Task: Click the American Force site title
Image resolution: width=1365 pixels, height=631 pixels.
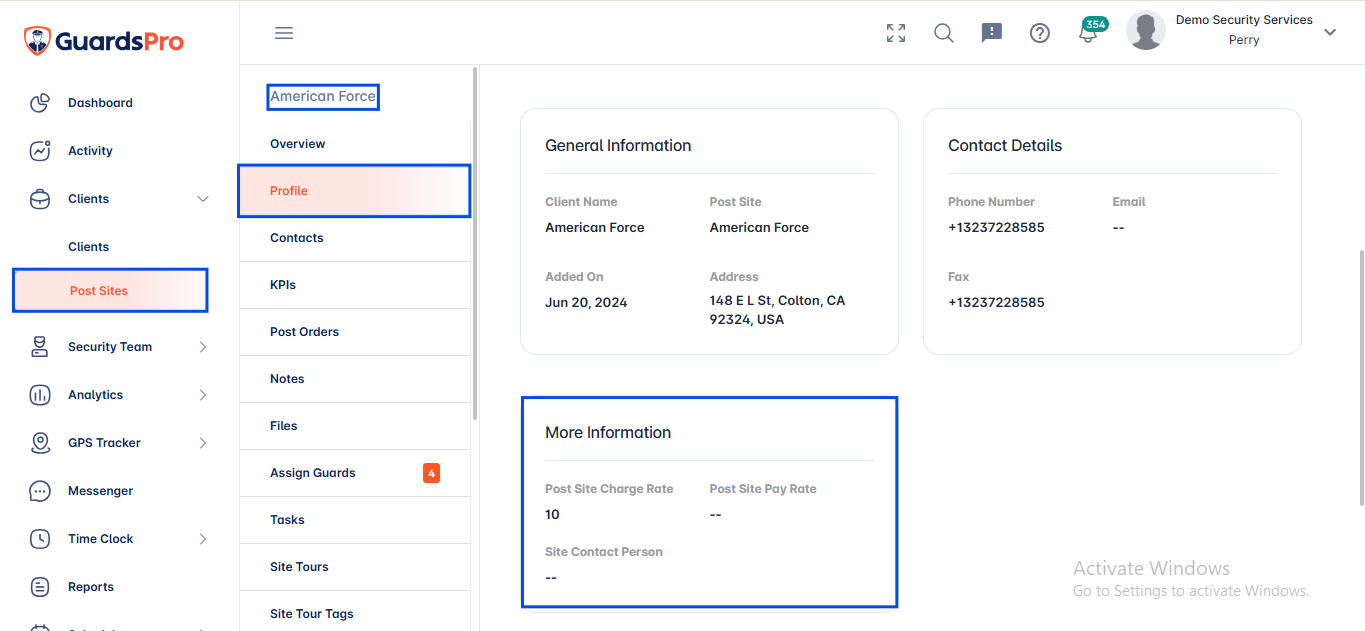Action: (x=323, y=97)
